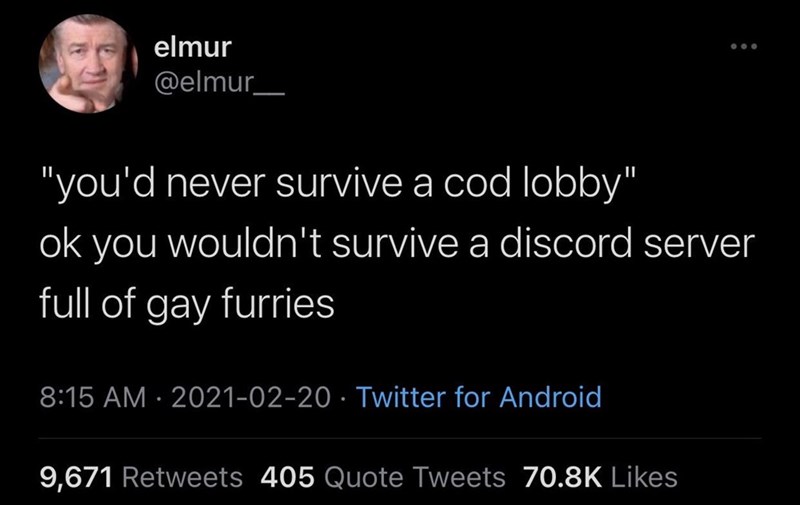This screenshot has width=800, height=505.
Task: Click the Likes label
Action: point(644,477)
